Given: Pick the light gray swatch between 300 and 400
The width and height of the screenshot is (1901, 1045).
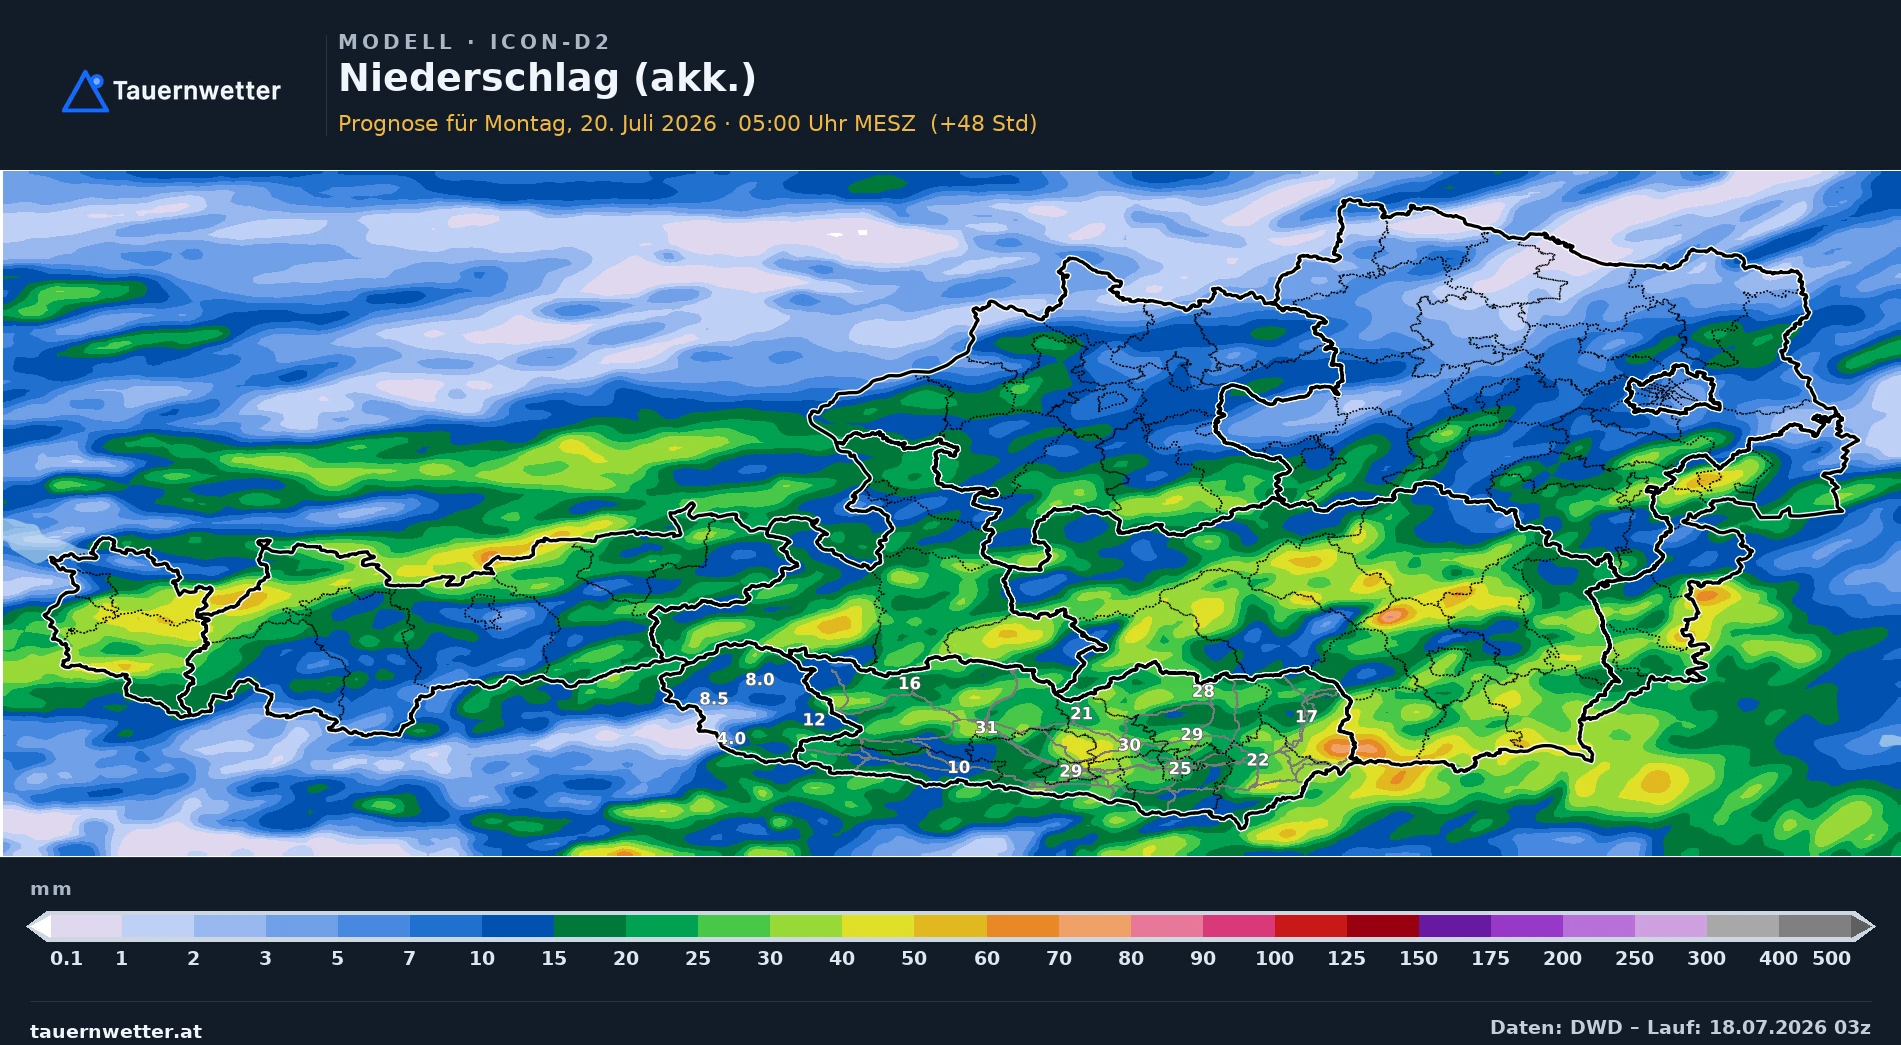Looking at the screenshot, I should 1743,926.
